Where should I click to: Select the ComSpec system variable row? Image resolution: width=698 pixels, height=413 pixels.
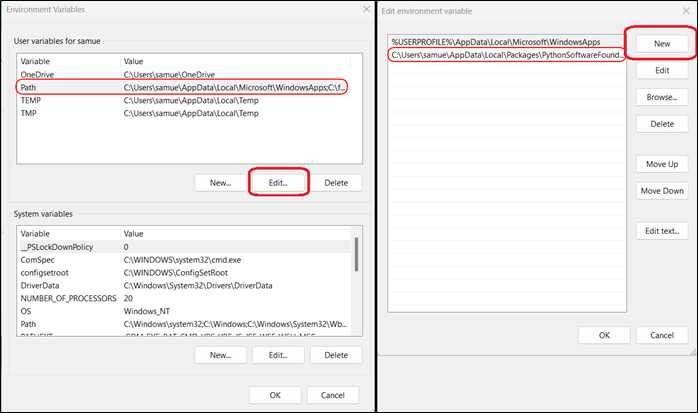(x=183, y=260)
